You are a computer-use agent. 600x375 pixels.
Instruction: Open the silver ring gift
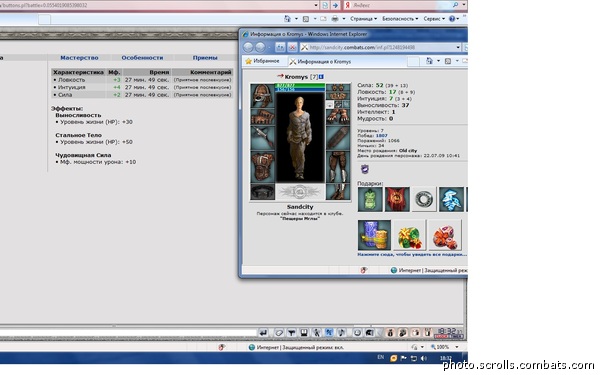[424, 199]
